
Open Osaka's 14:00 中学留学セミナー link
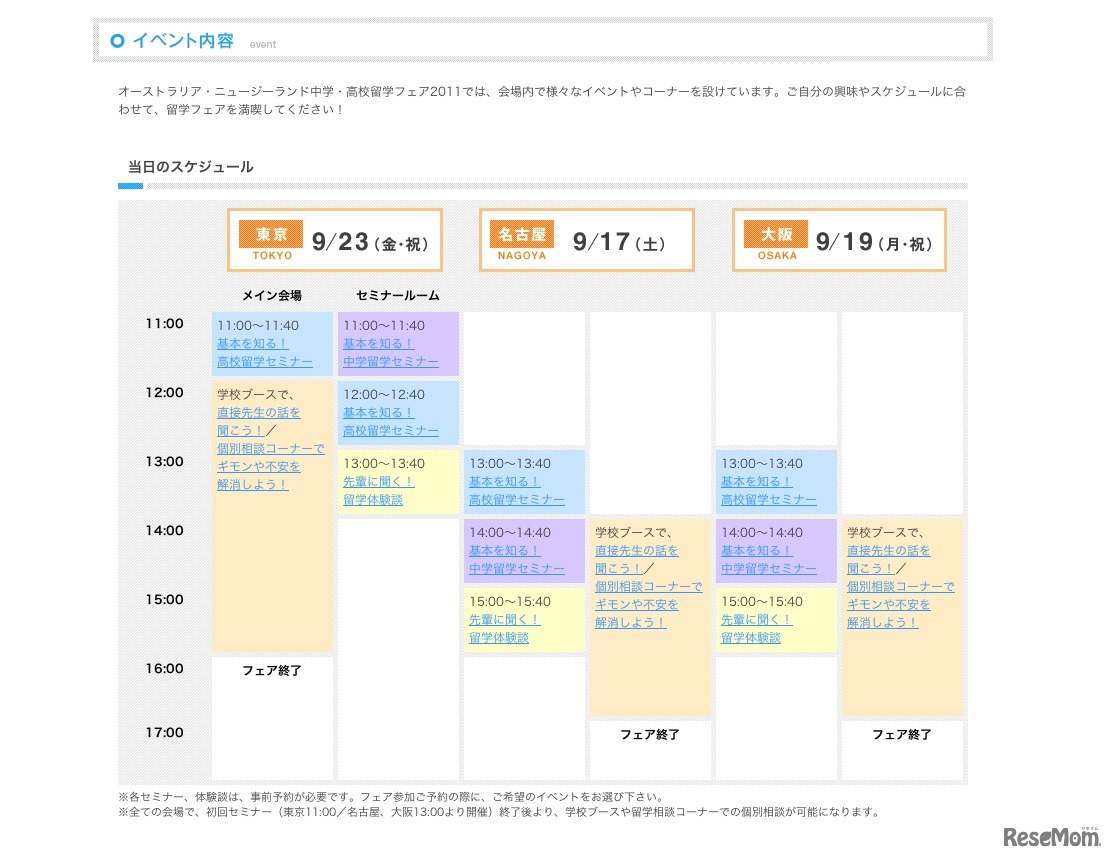tap(769, 569)
